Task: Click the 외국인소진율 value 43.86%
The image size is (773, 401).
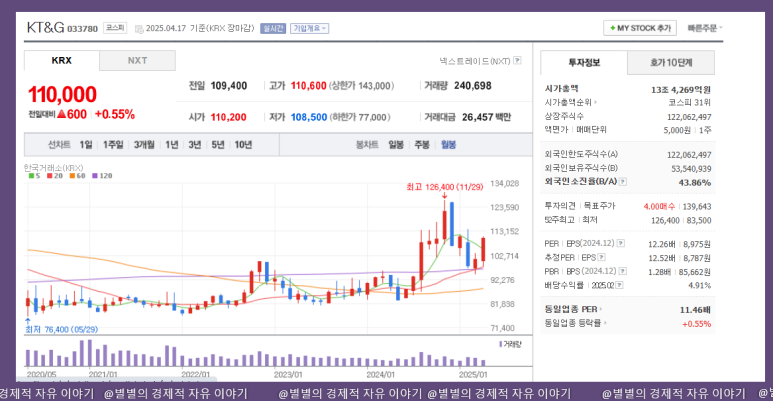Action: point(695,182)
